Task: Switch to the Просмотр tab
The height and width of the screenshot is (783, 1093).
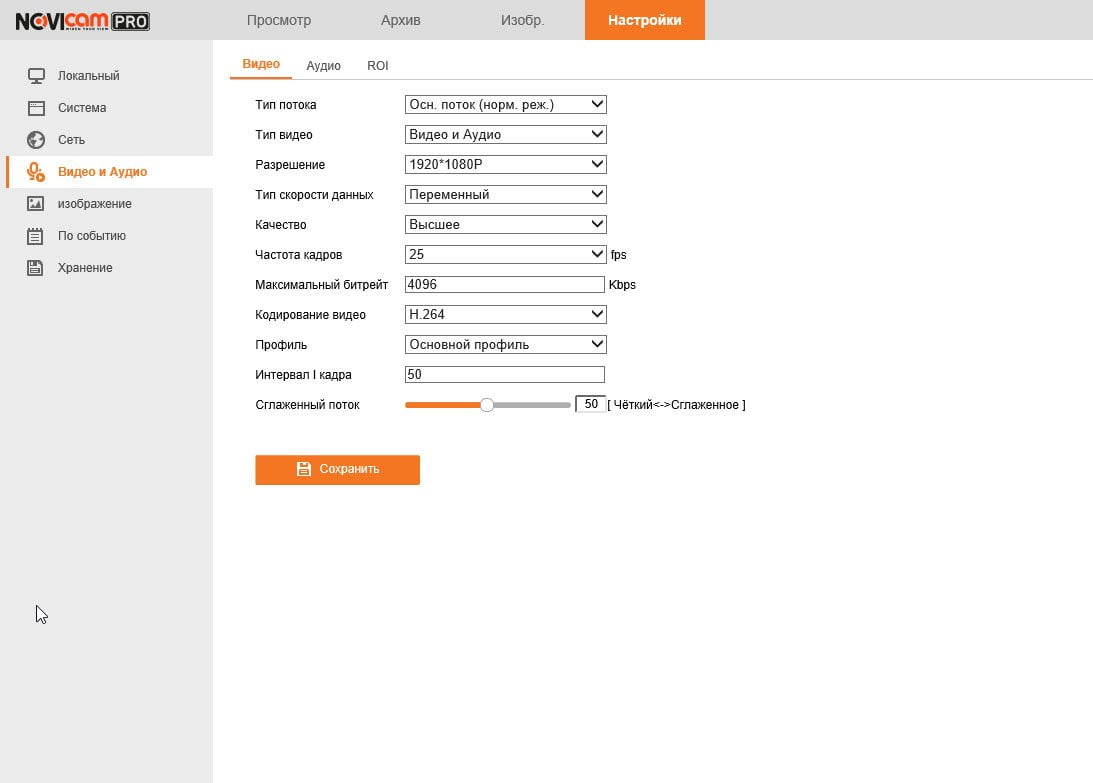Action: point(279,20)
